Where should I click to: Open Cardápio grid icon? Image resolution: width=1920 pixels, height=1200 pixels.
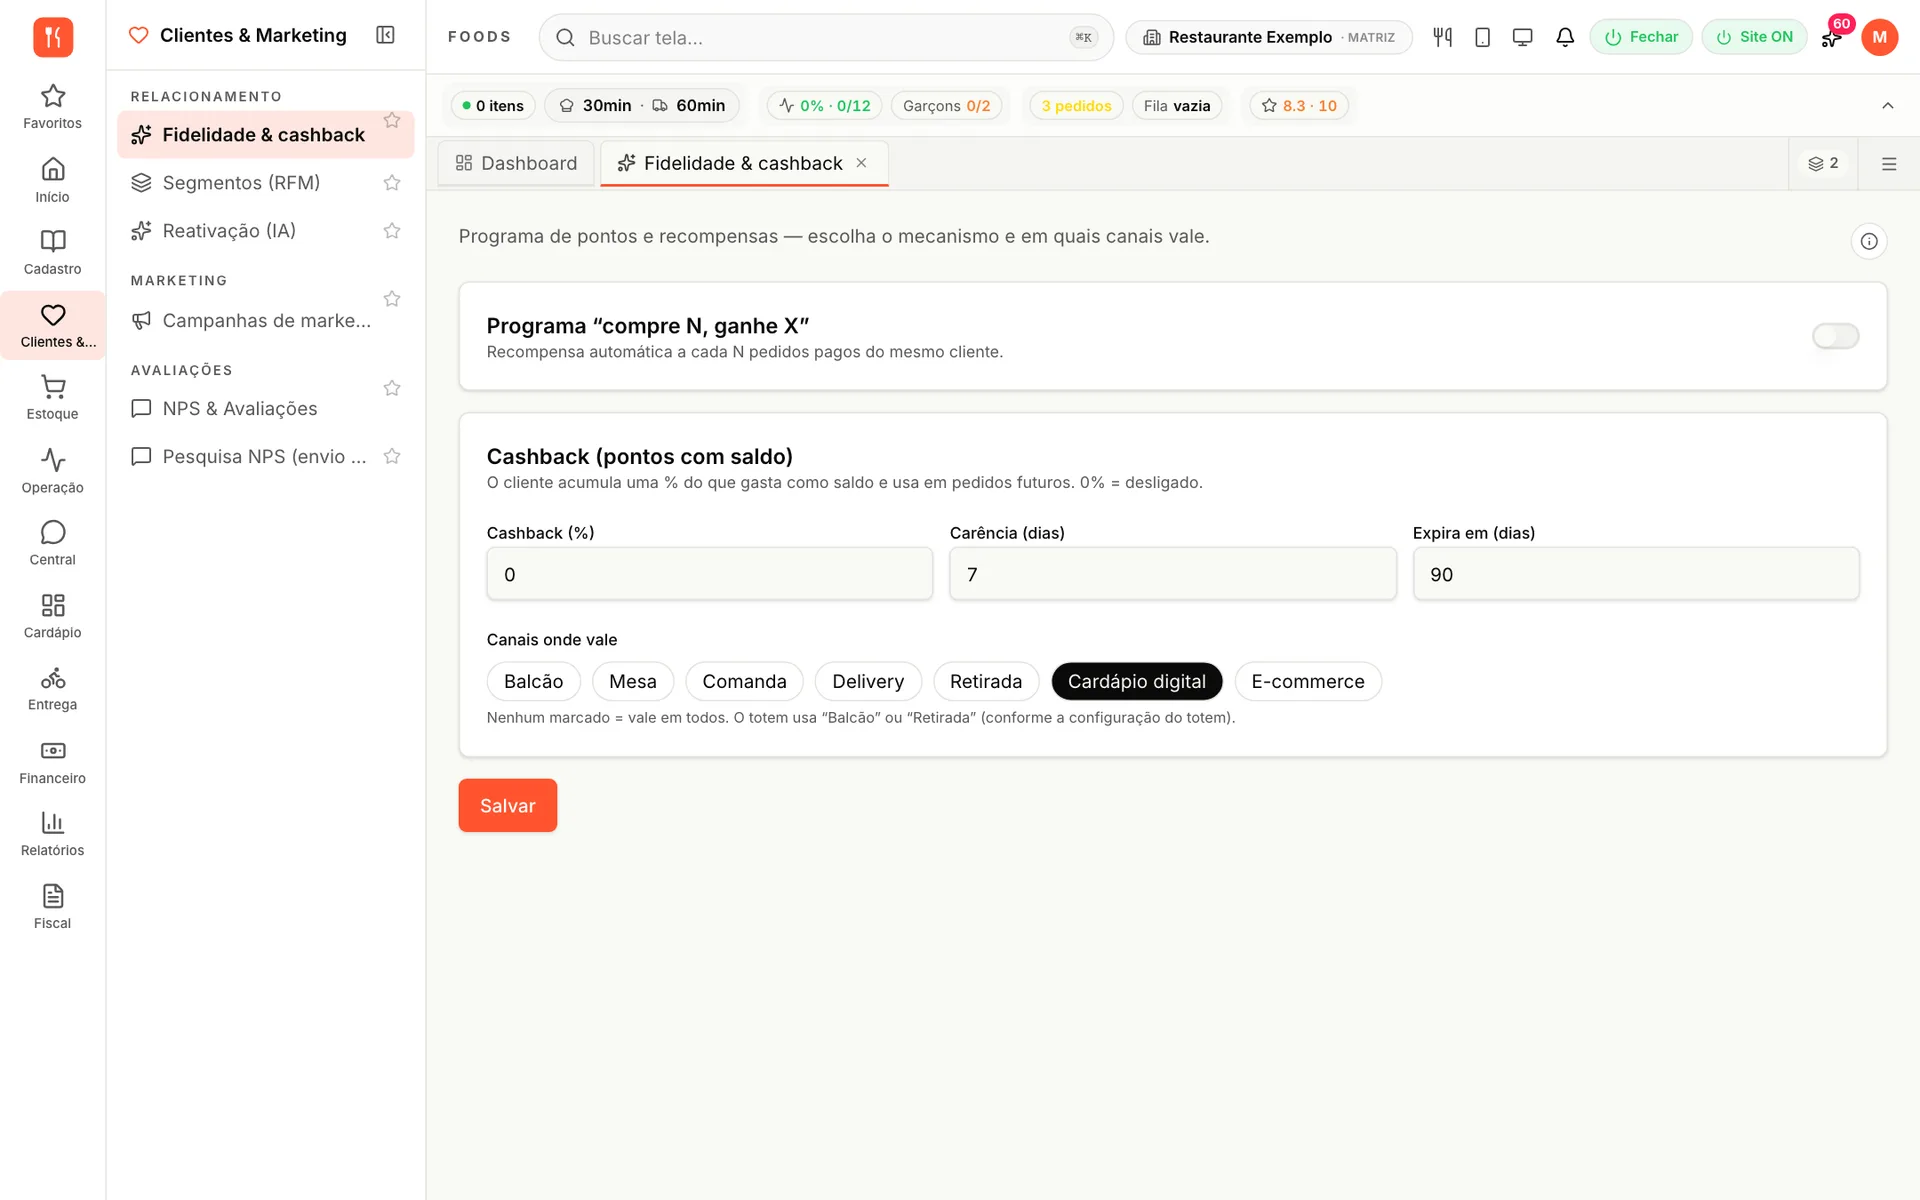coord(52,616)
